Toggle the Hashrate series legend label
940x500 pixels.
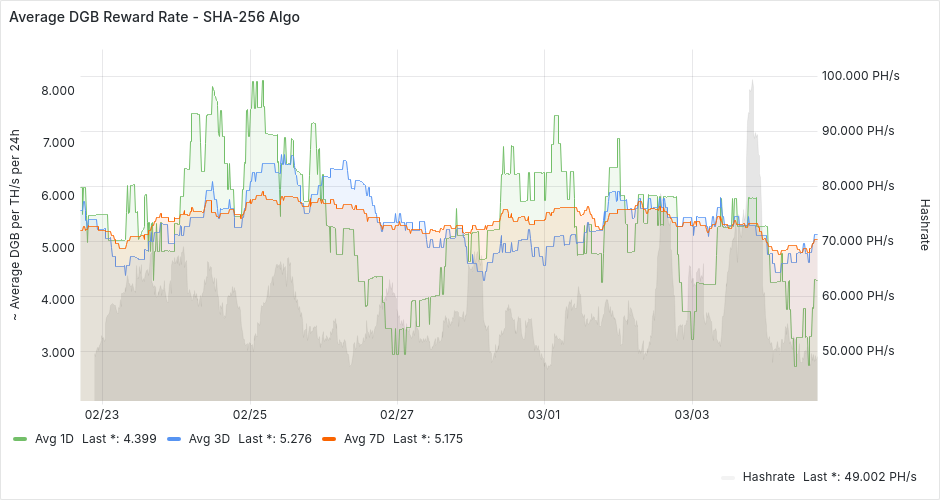coord(768,478)
